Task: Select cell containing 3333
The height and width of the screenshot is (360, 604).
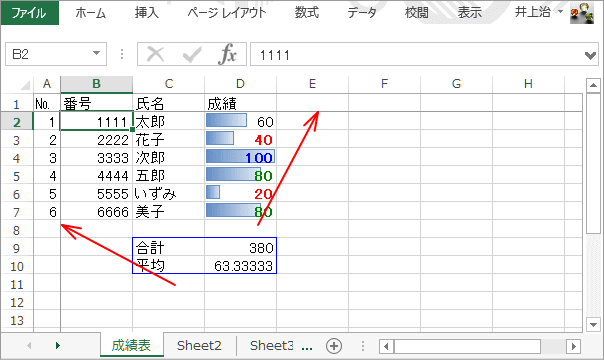Action: click(x=97, y=157)
